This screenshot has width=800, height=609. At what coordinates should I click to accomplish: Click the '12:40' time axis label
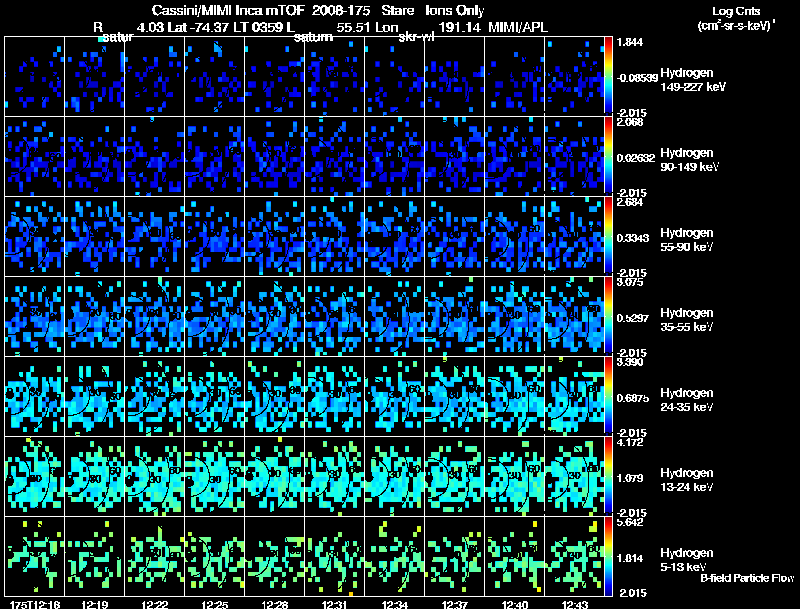(515, 604)
